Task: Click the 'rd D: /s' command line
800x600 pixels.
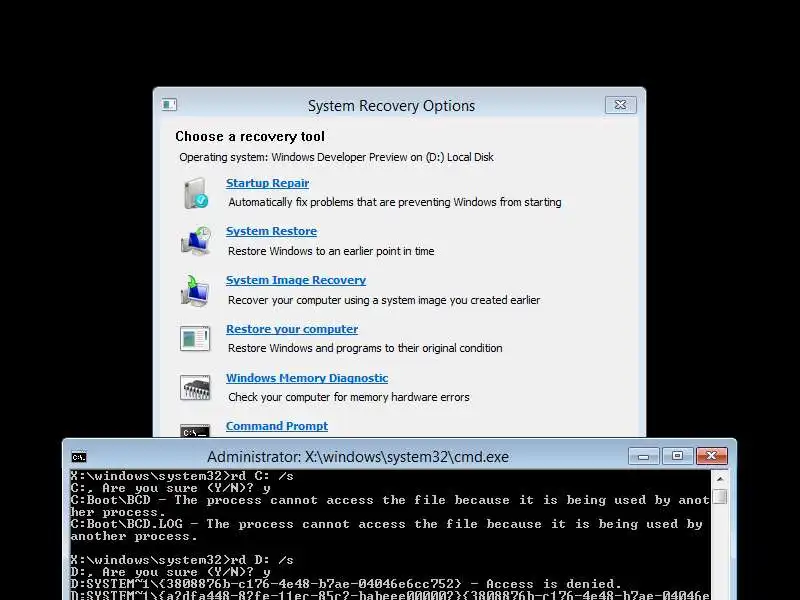Action: point(182,560)
